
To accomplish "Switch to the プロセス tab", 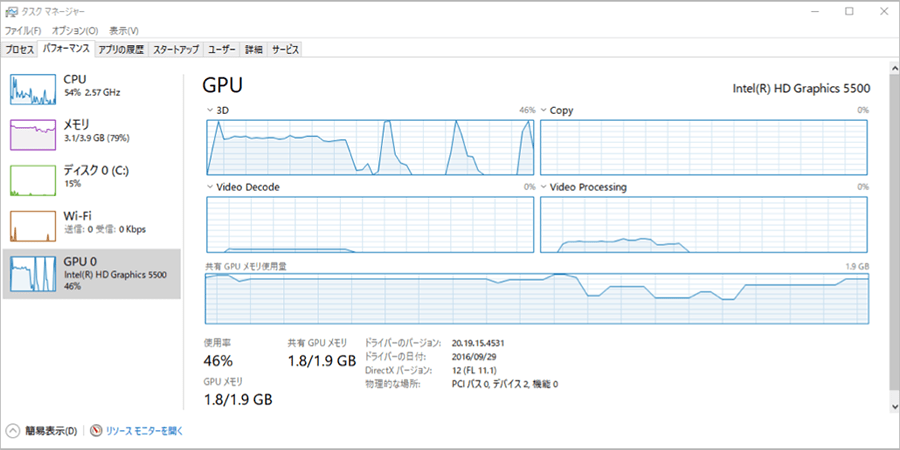I will pos(20,50).
